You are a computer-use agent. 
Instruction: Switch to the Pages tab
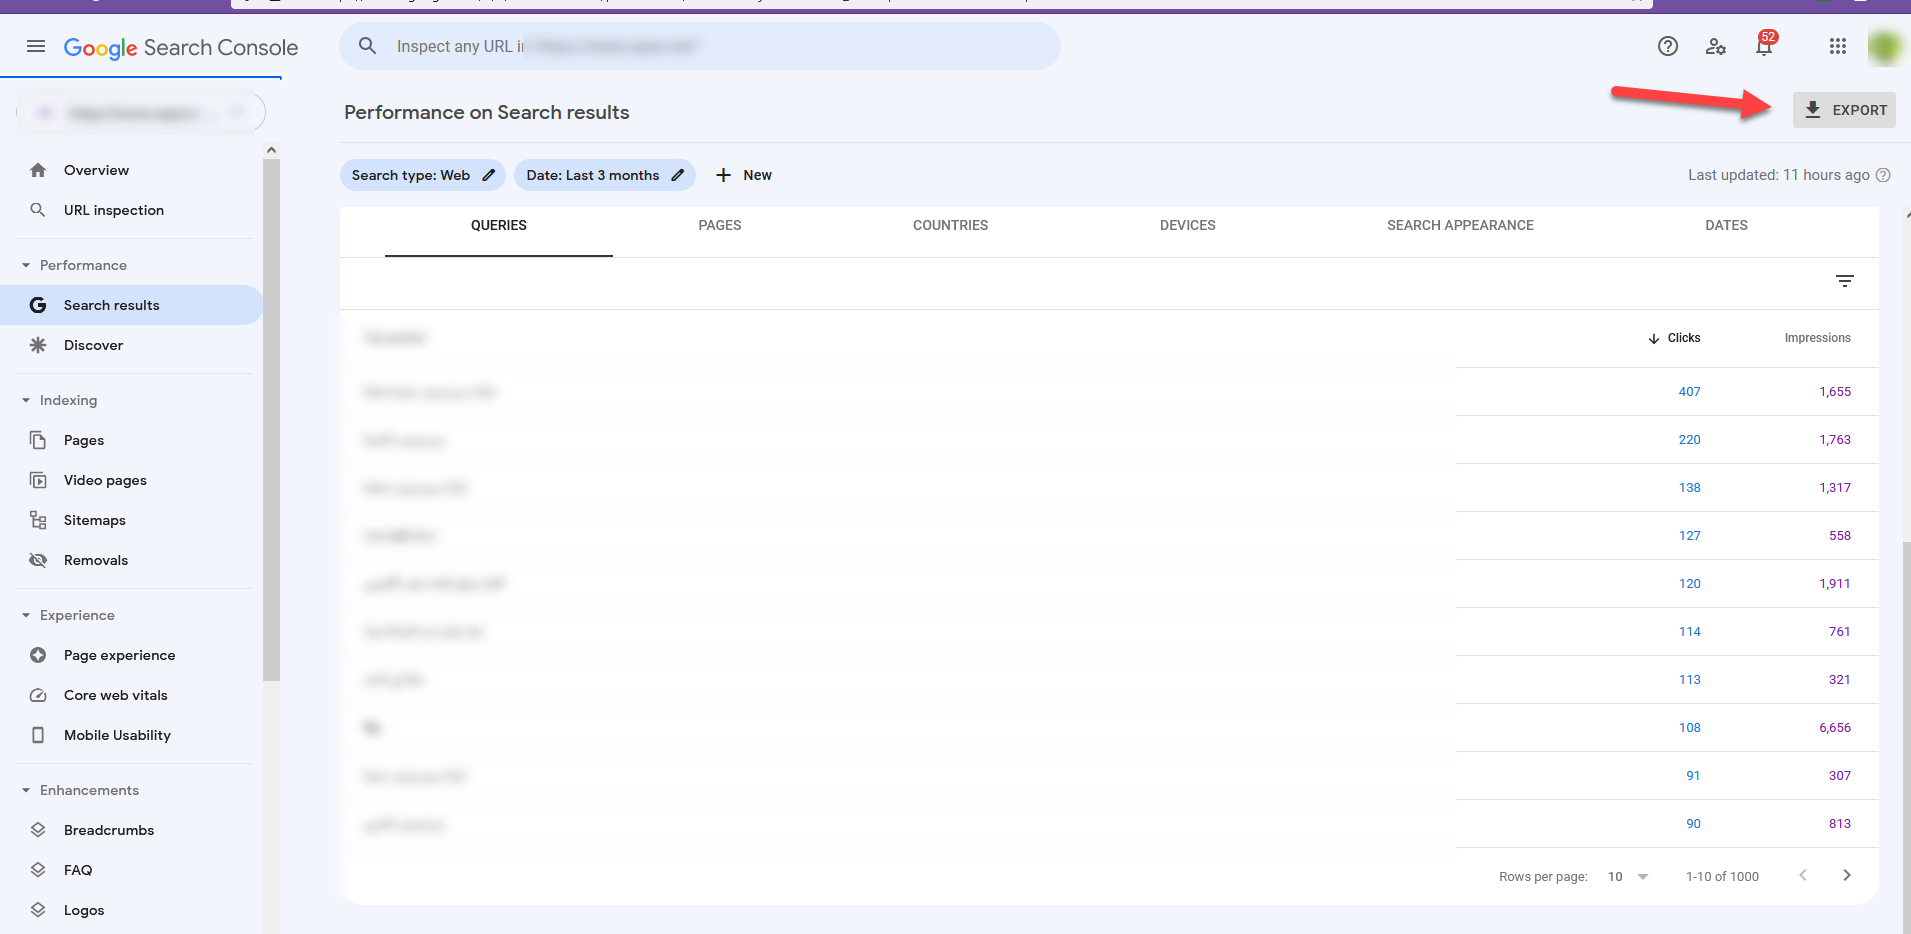pyautogui.click(x=719, y=226)
